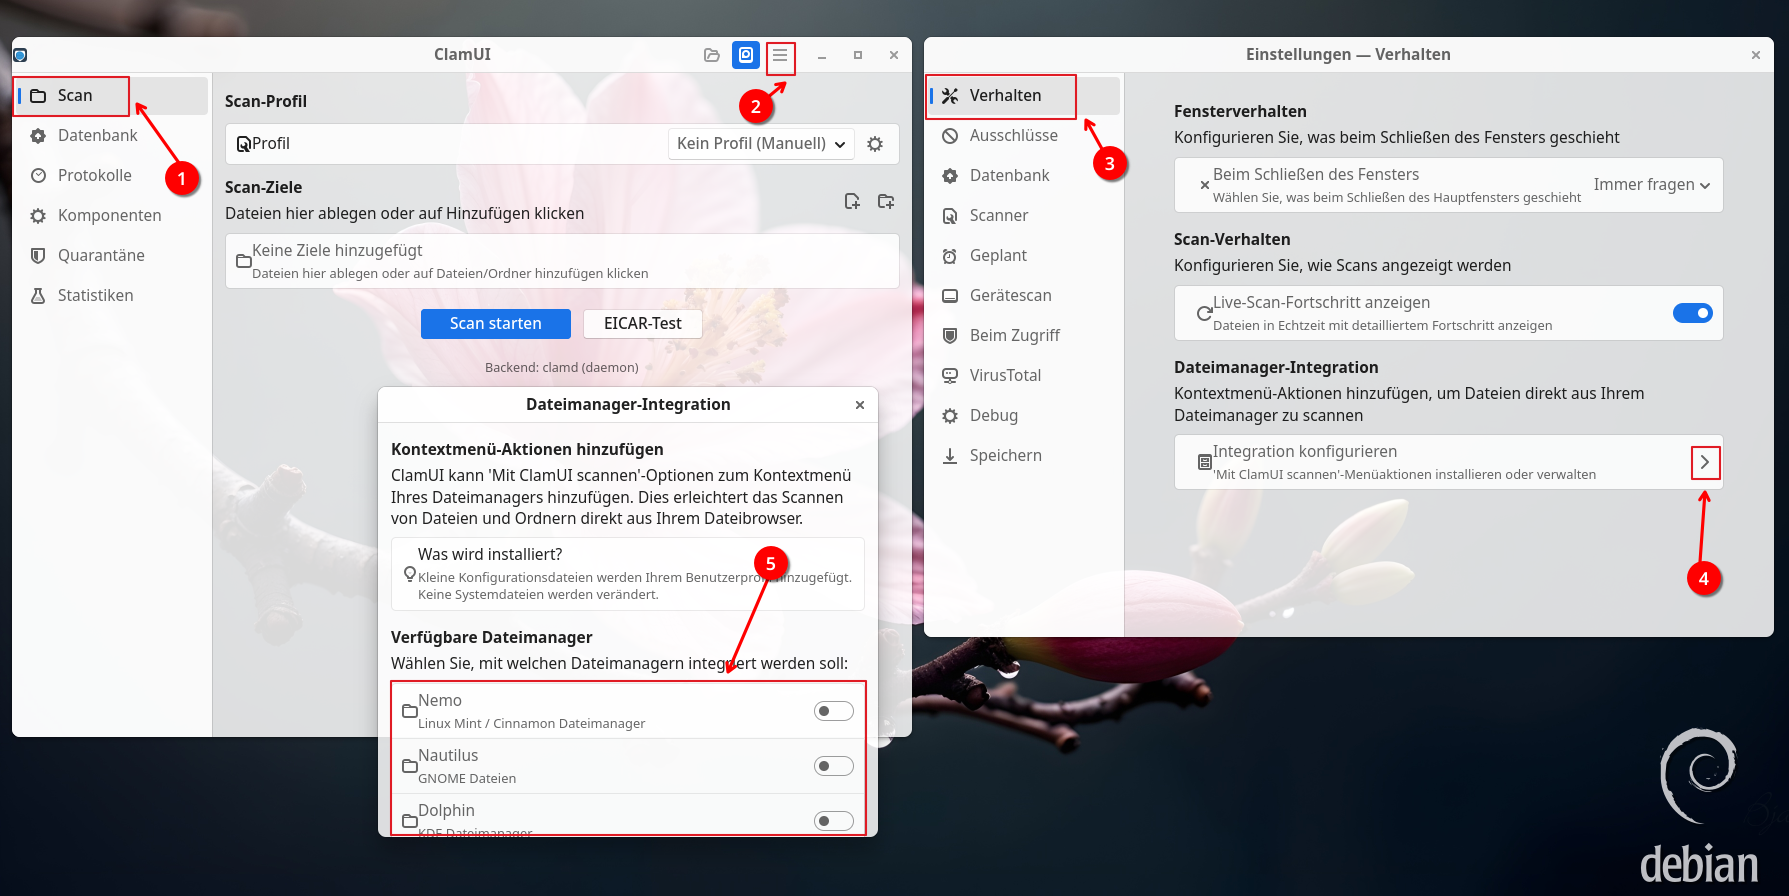Click the Scan starten button
The image size is (1789, 896).
point(495,324)
